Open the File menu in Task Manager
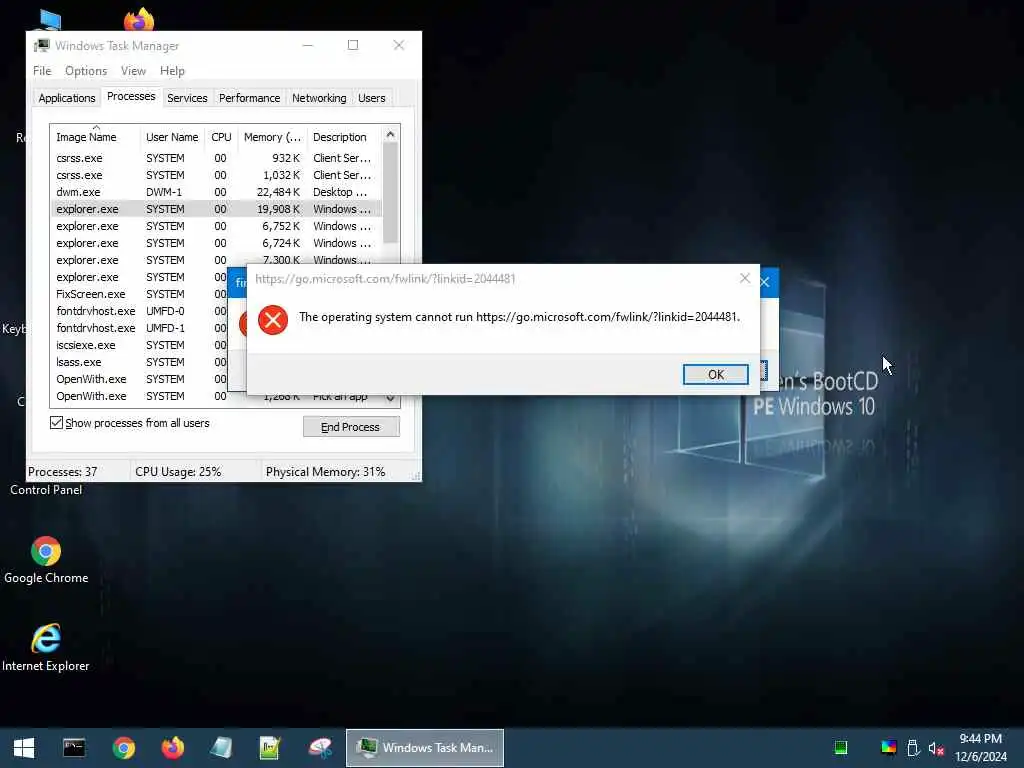 pos(42,71)
